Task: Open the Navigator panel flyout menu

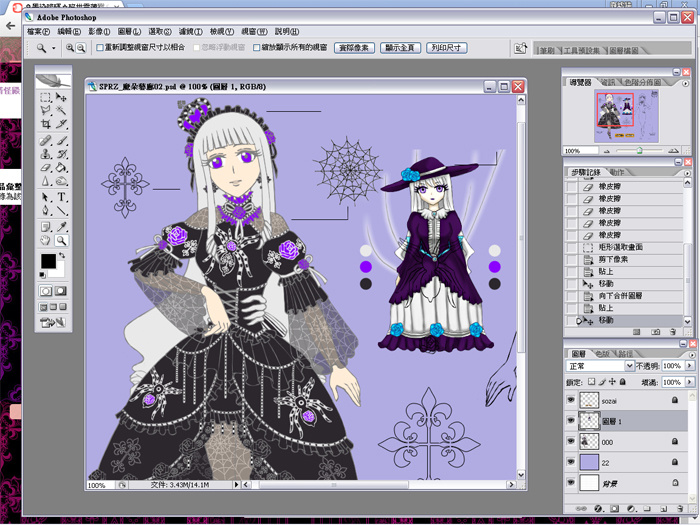Action: point(686,83)
